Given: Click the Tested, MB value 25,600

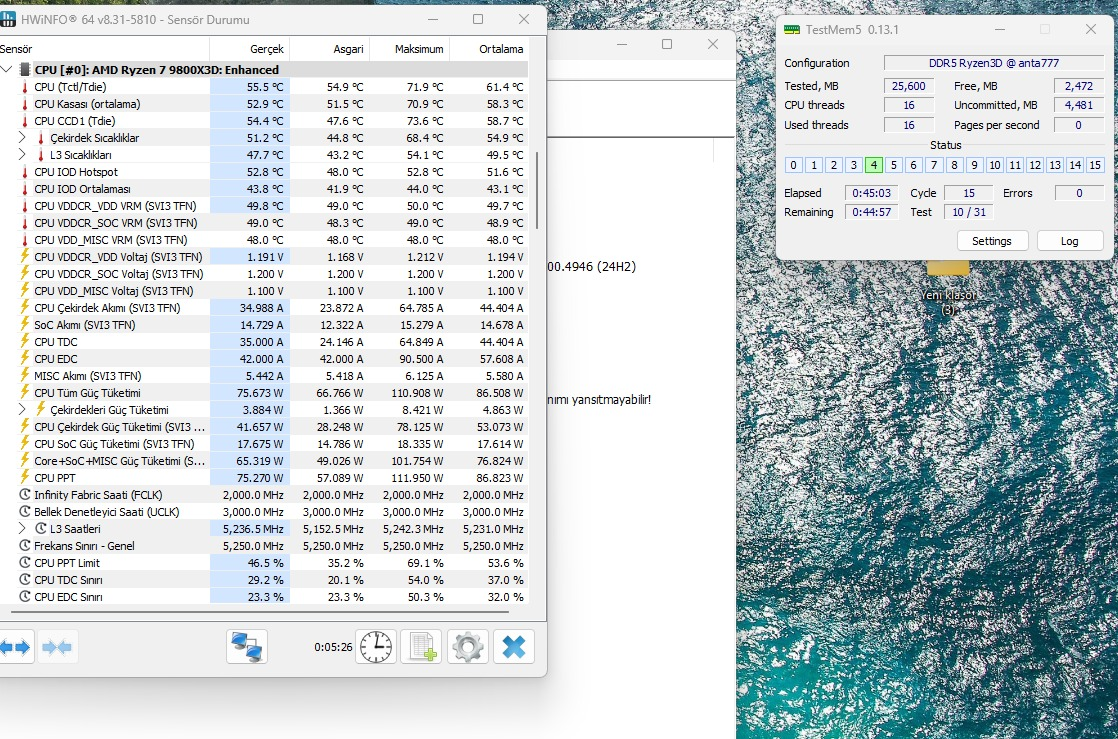Looking at the screenshot, I should coord(908,86).
